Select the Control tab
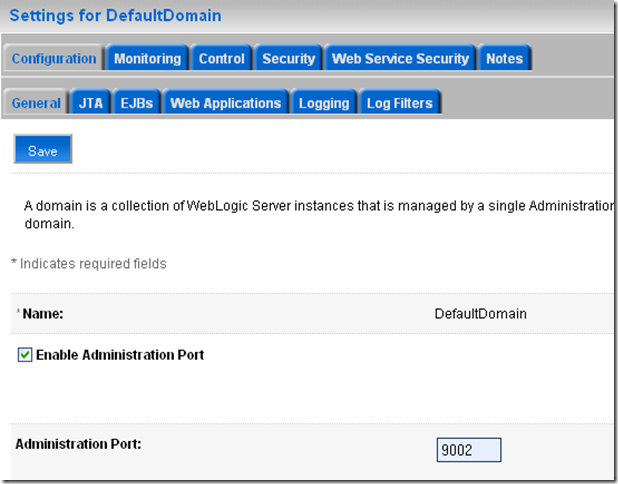The width and height of the screenshot is (618, 484). 221,59
